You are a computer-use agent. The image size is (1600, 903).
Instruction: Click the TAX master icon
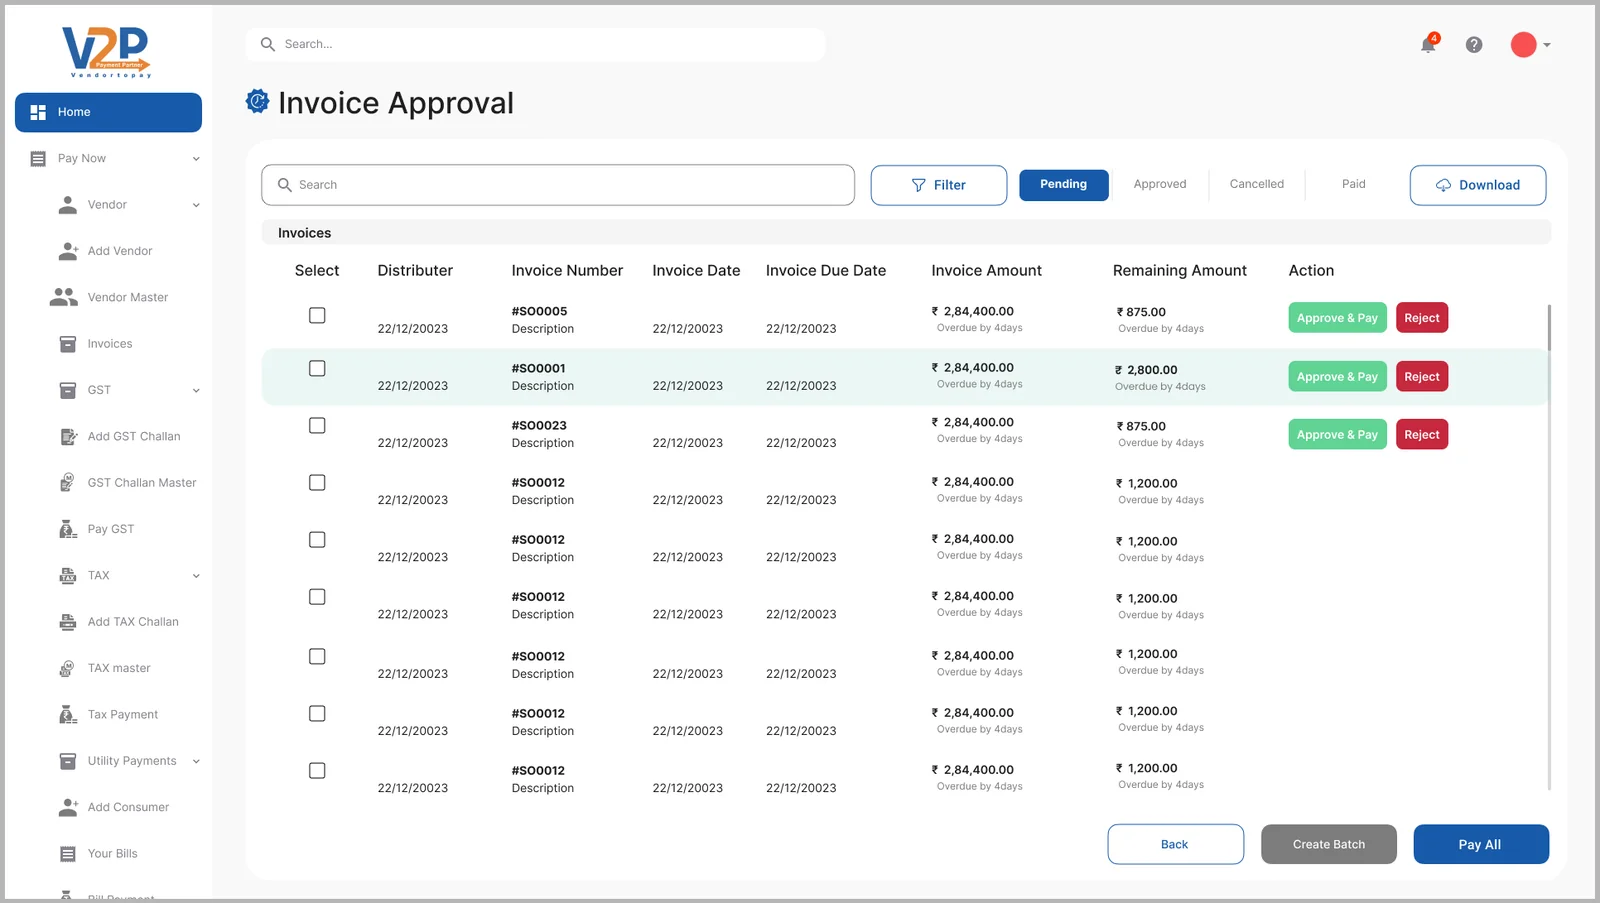point(67,668)
